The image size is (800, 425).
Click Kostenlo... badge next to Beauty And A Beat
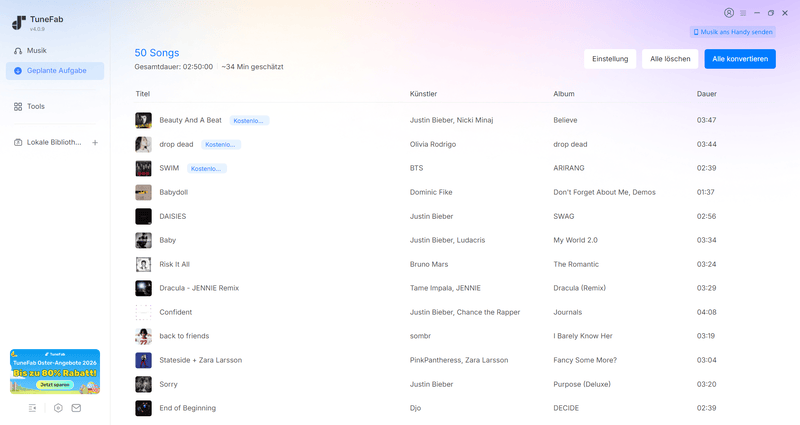(x=249, y=121)
